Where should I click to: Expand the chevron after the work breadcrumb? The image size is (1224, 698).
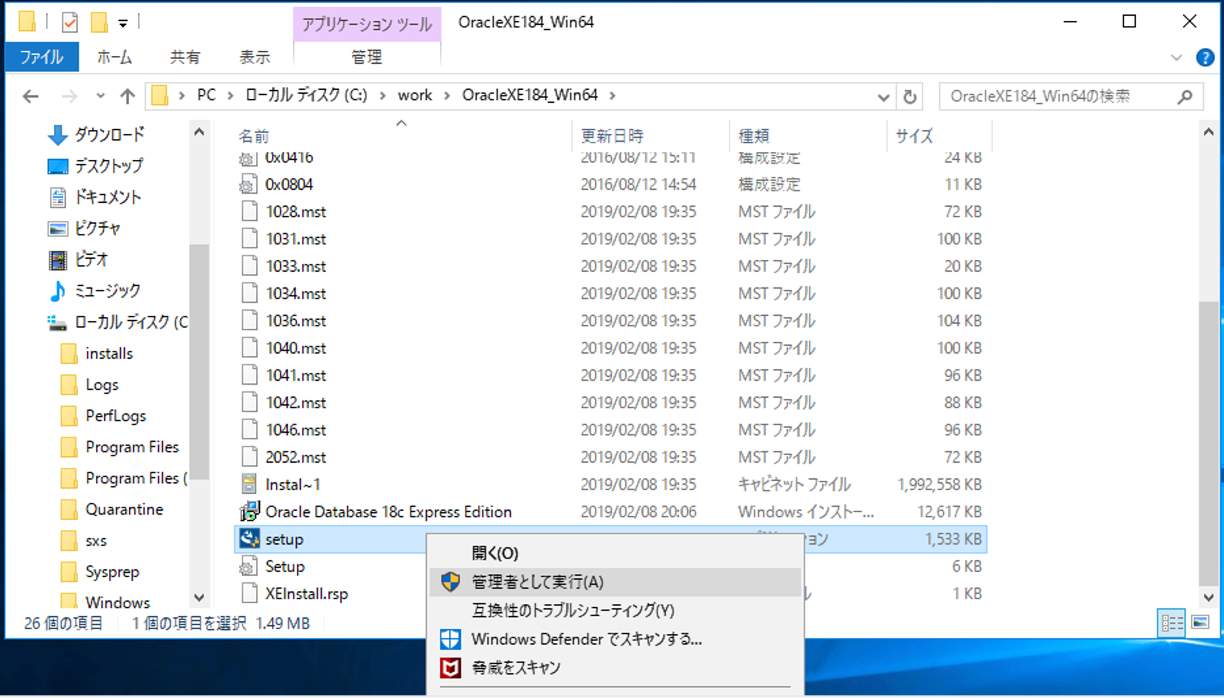(x=447, y=96)
